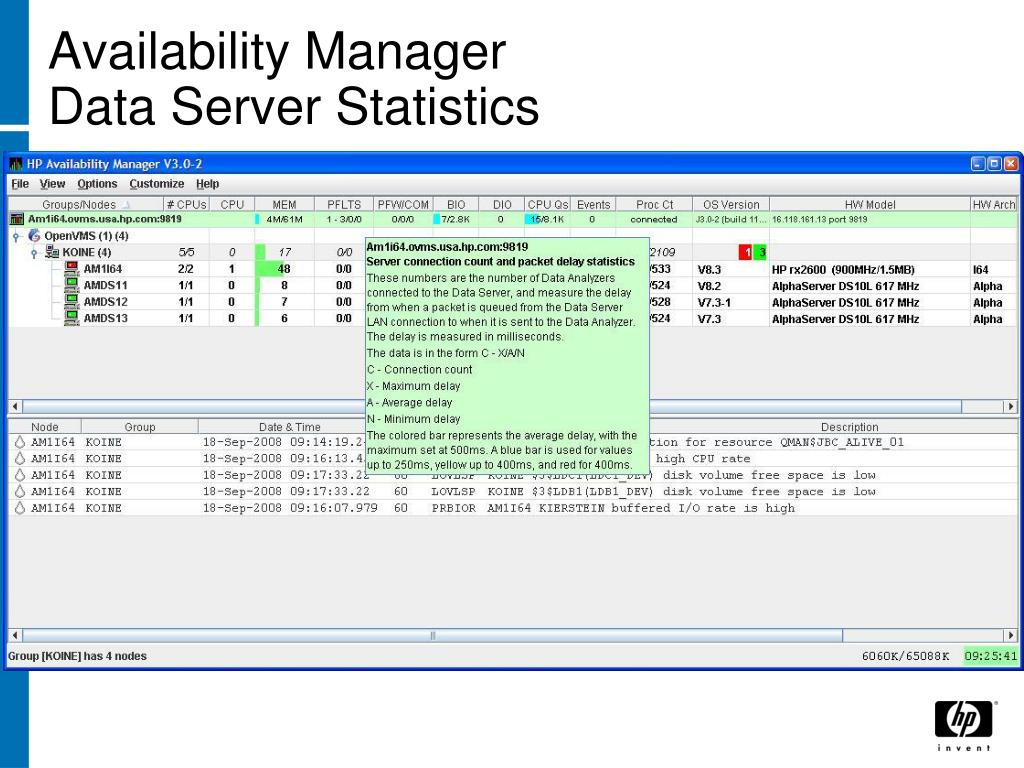Click the green event count indicator 3

[x=760, y=252]
